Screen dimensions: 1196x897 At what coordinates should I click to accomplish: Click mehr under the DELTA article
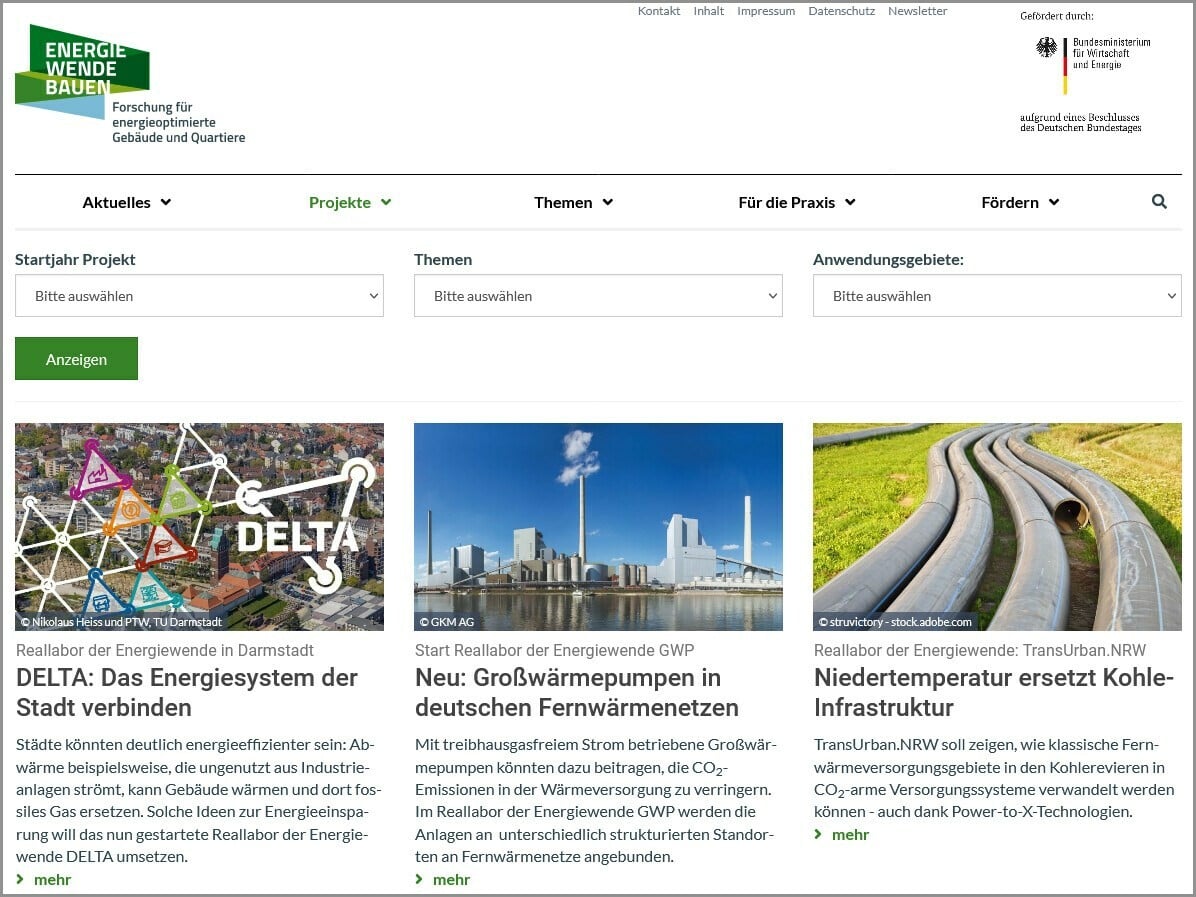click(x=53, y=879)
